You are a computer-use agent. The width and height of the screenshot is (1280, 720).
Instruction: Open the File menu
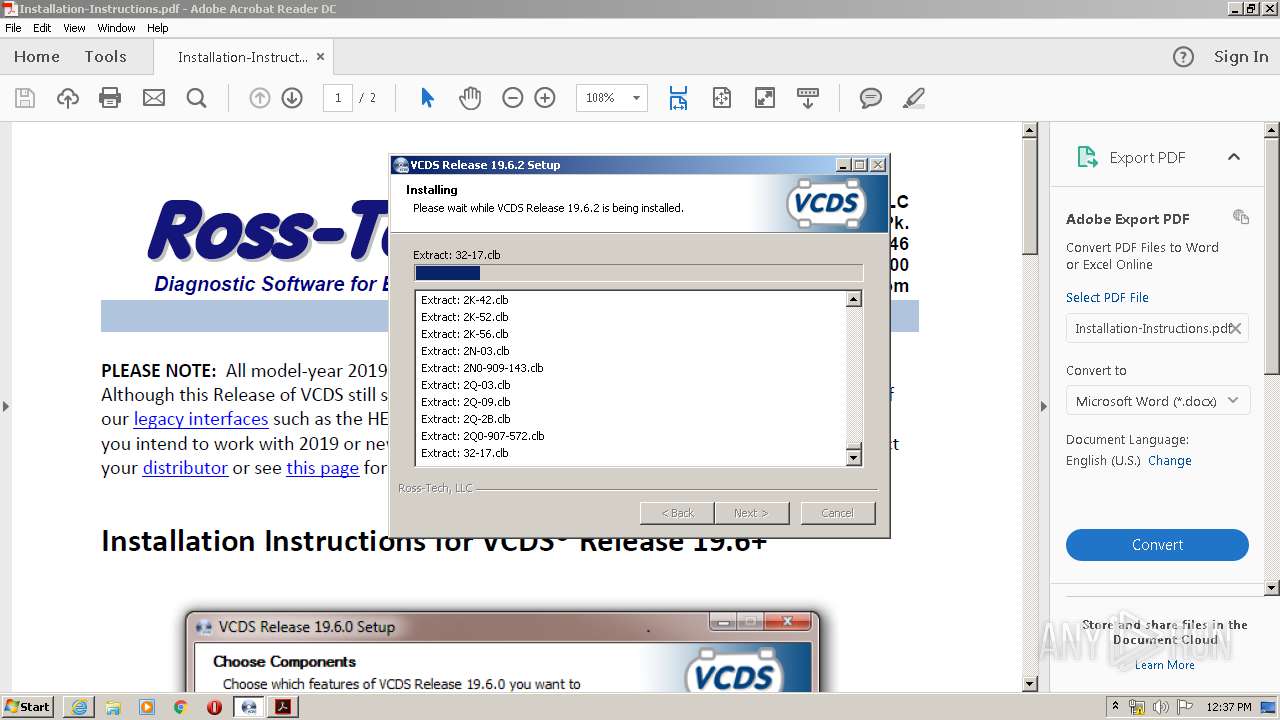pos(13,28)
